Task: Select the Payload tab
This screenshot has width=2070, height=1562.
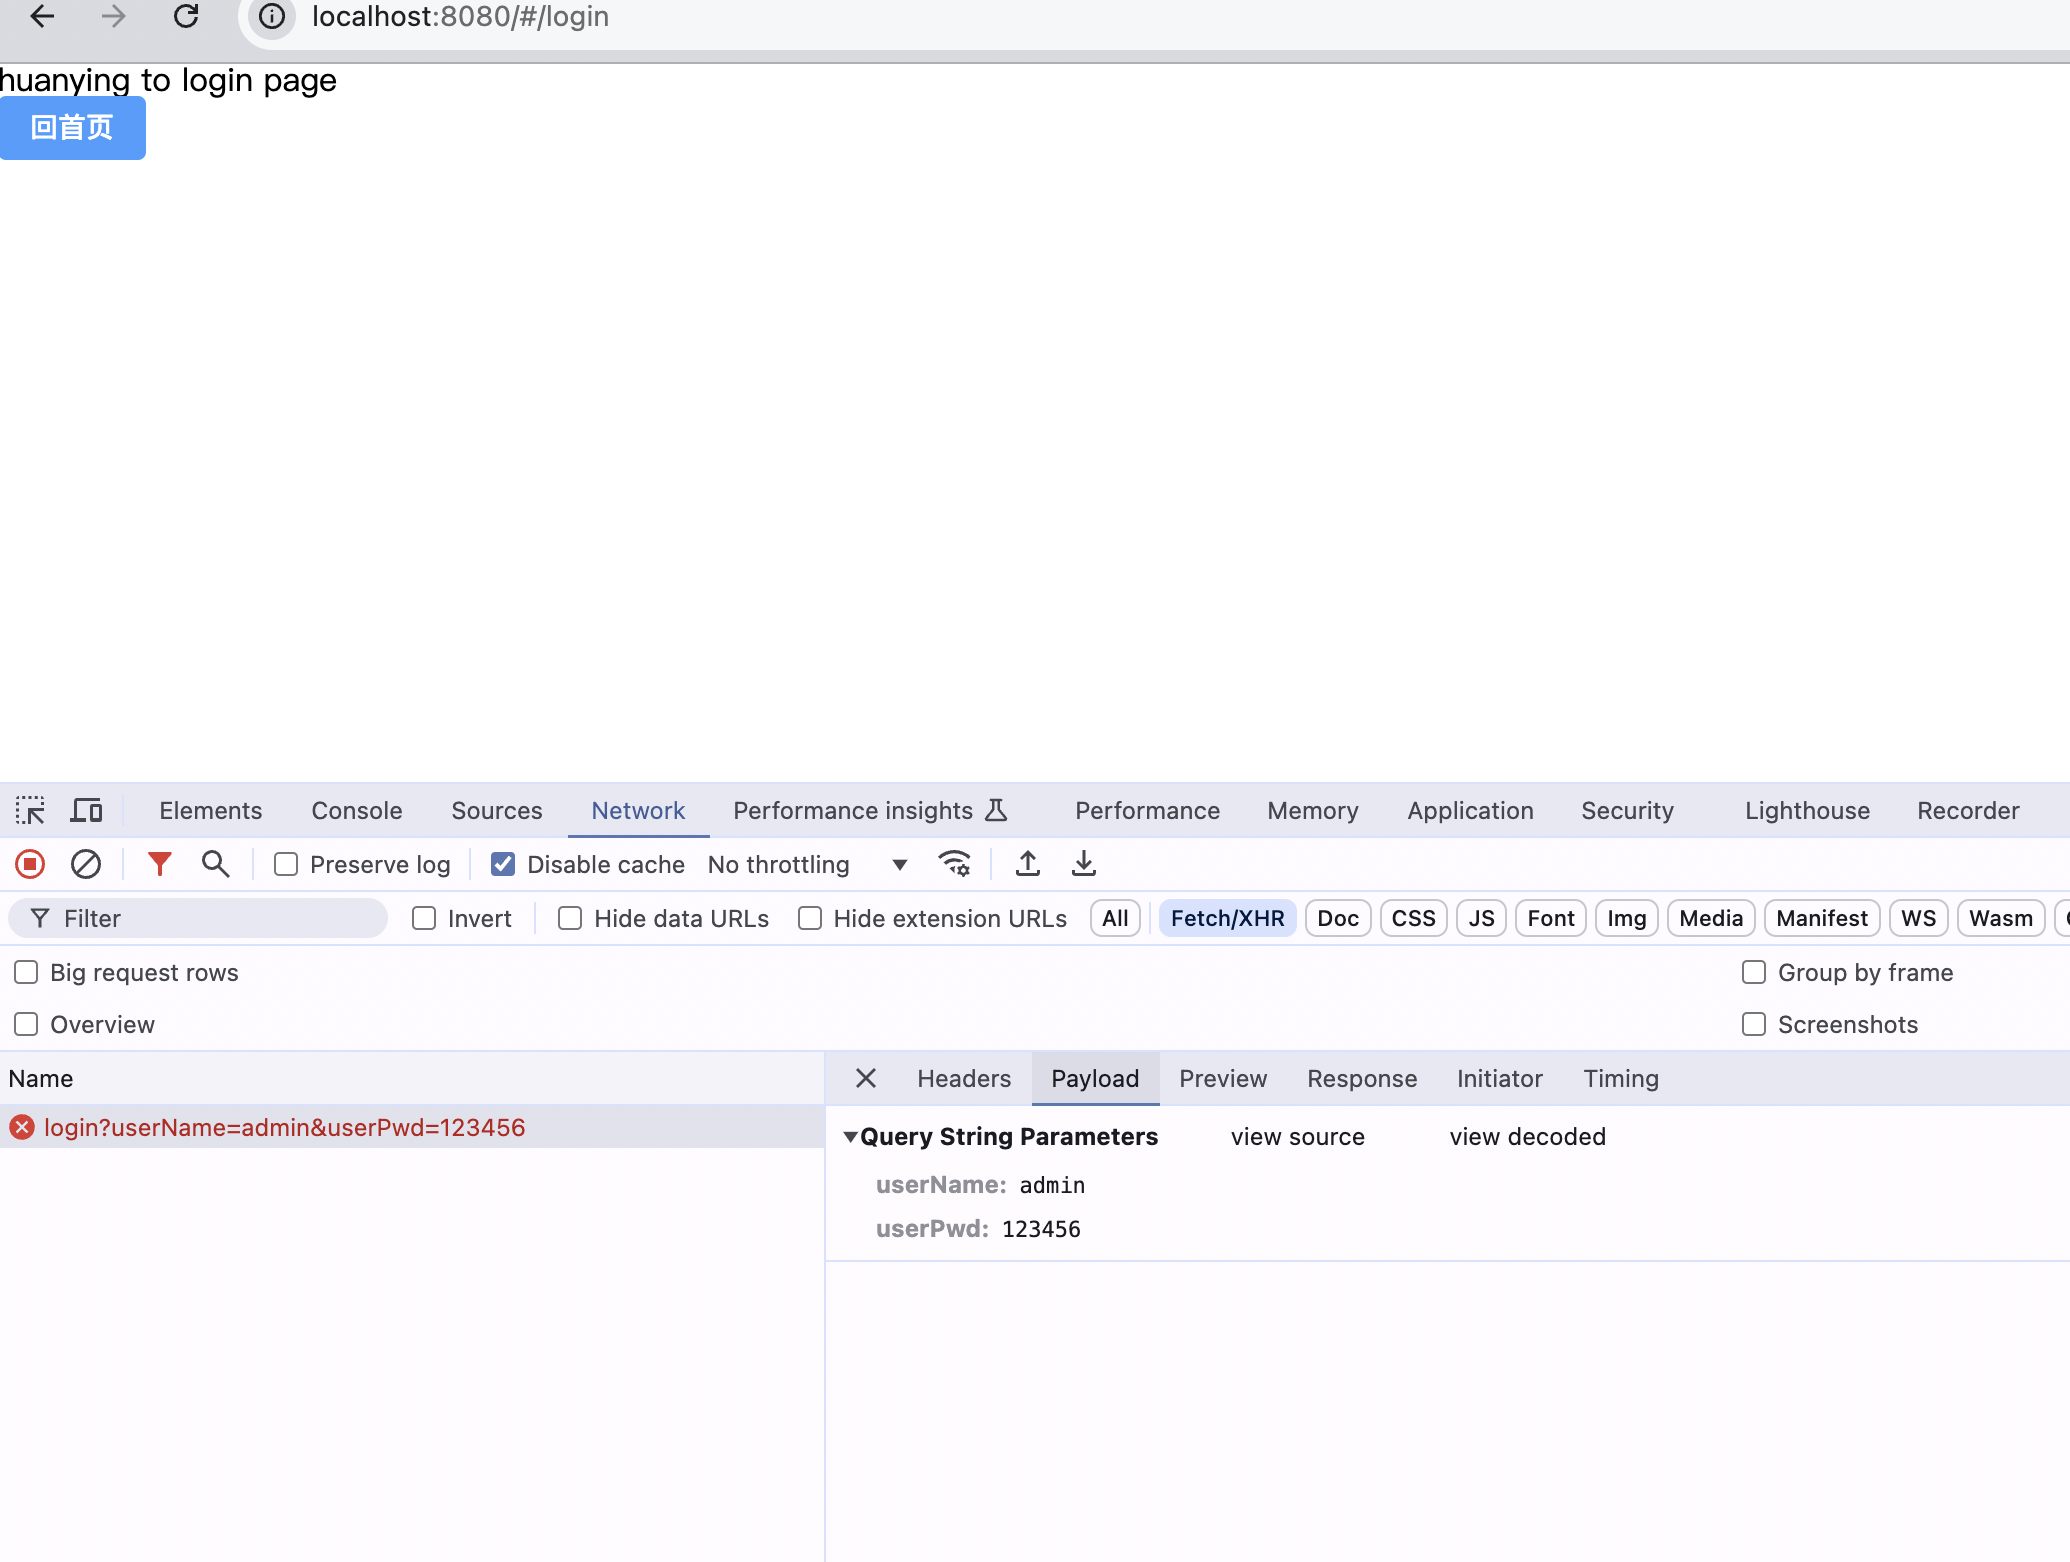Action: click(1095, 1078)
